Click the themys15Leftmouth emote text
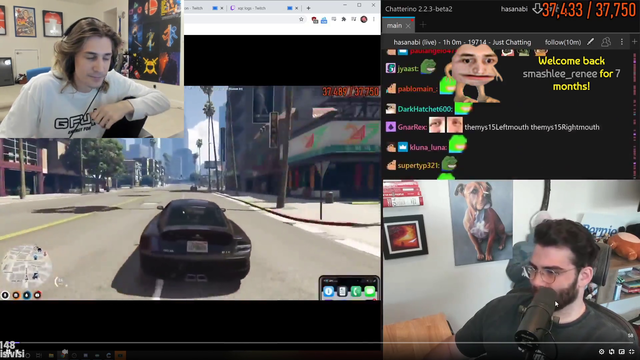640x360 pixels. [496, 127]
